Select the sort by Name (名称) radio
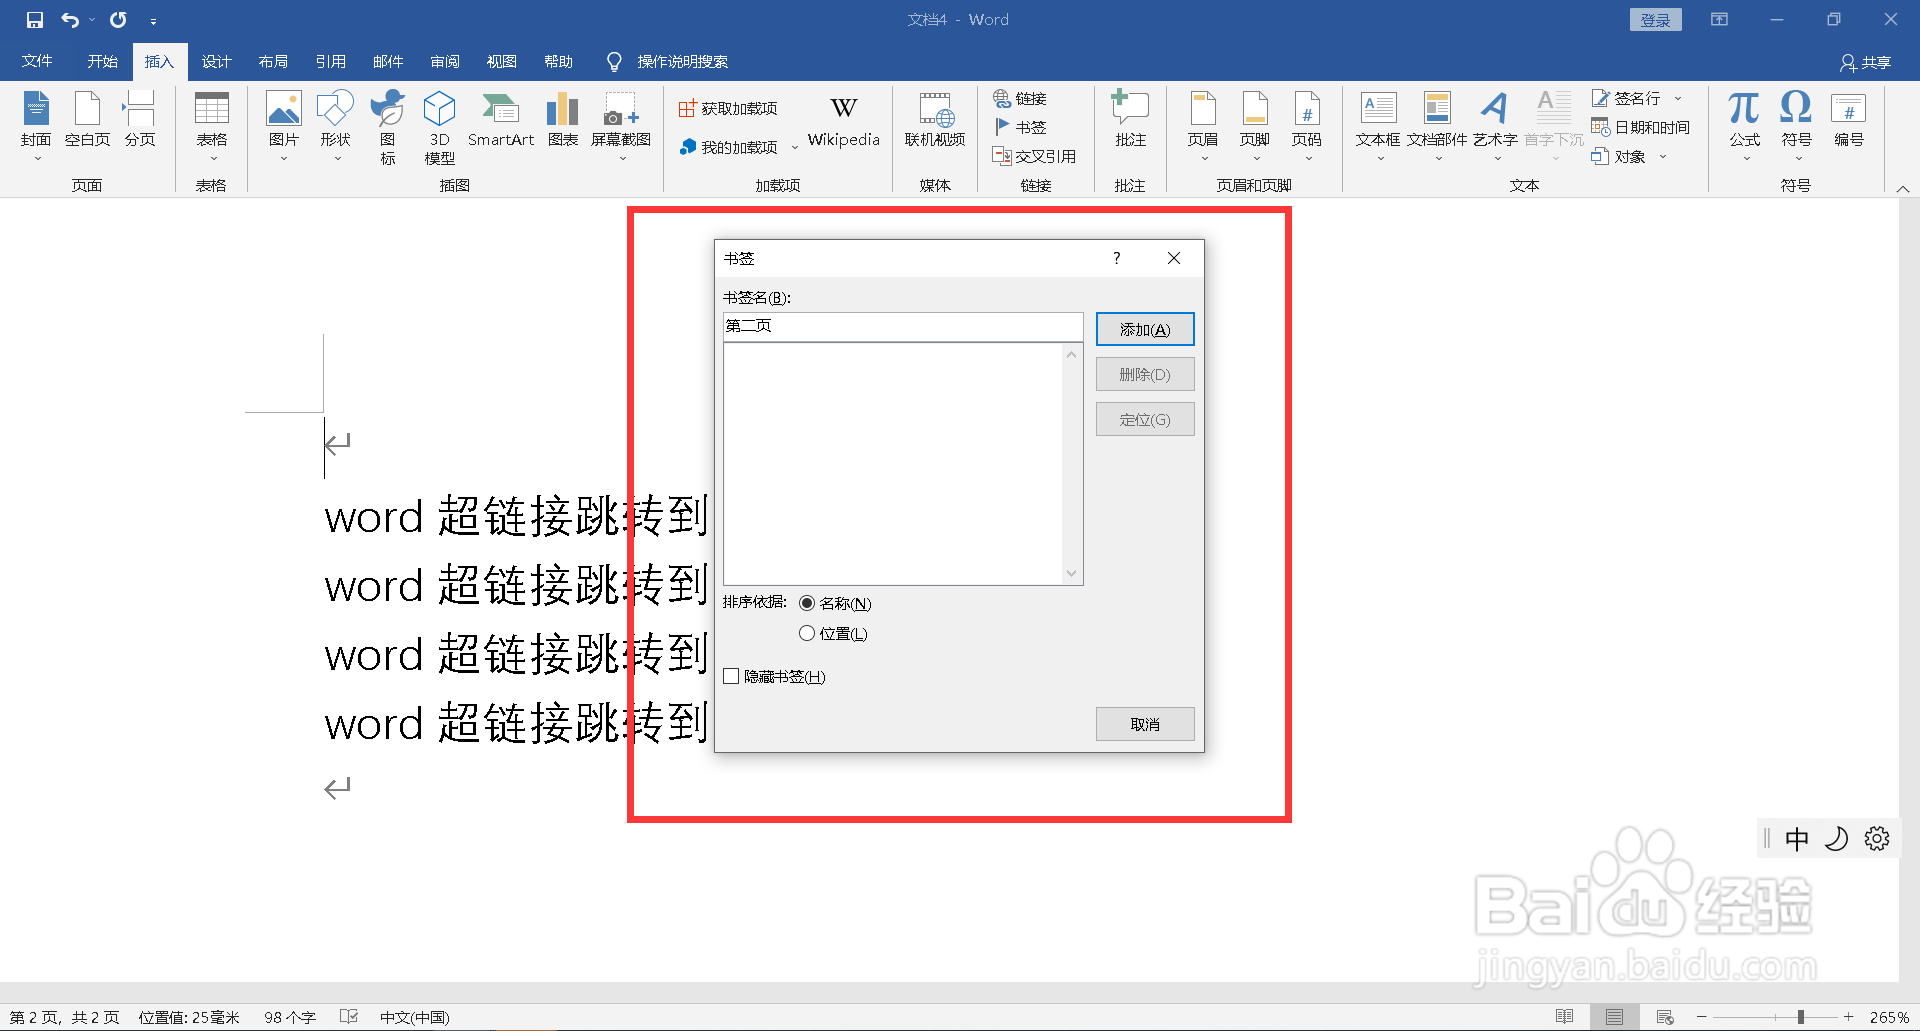The height and width of the screenshot is (1031, 1920). click(x=807, y=603)
